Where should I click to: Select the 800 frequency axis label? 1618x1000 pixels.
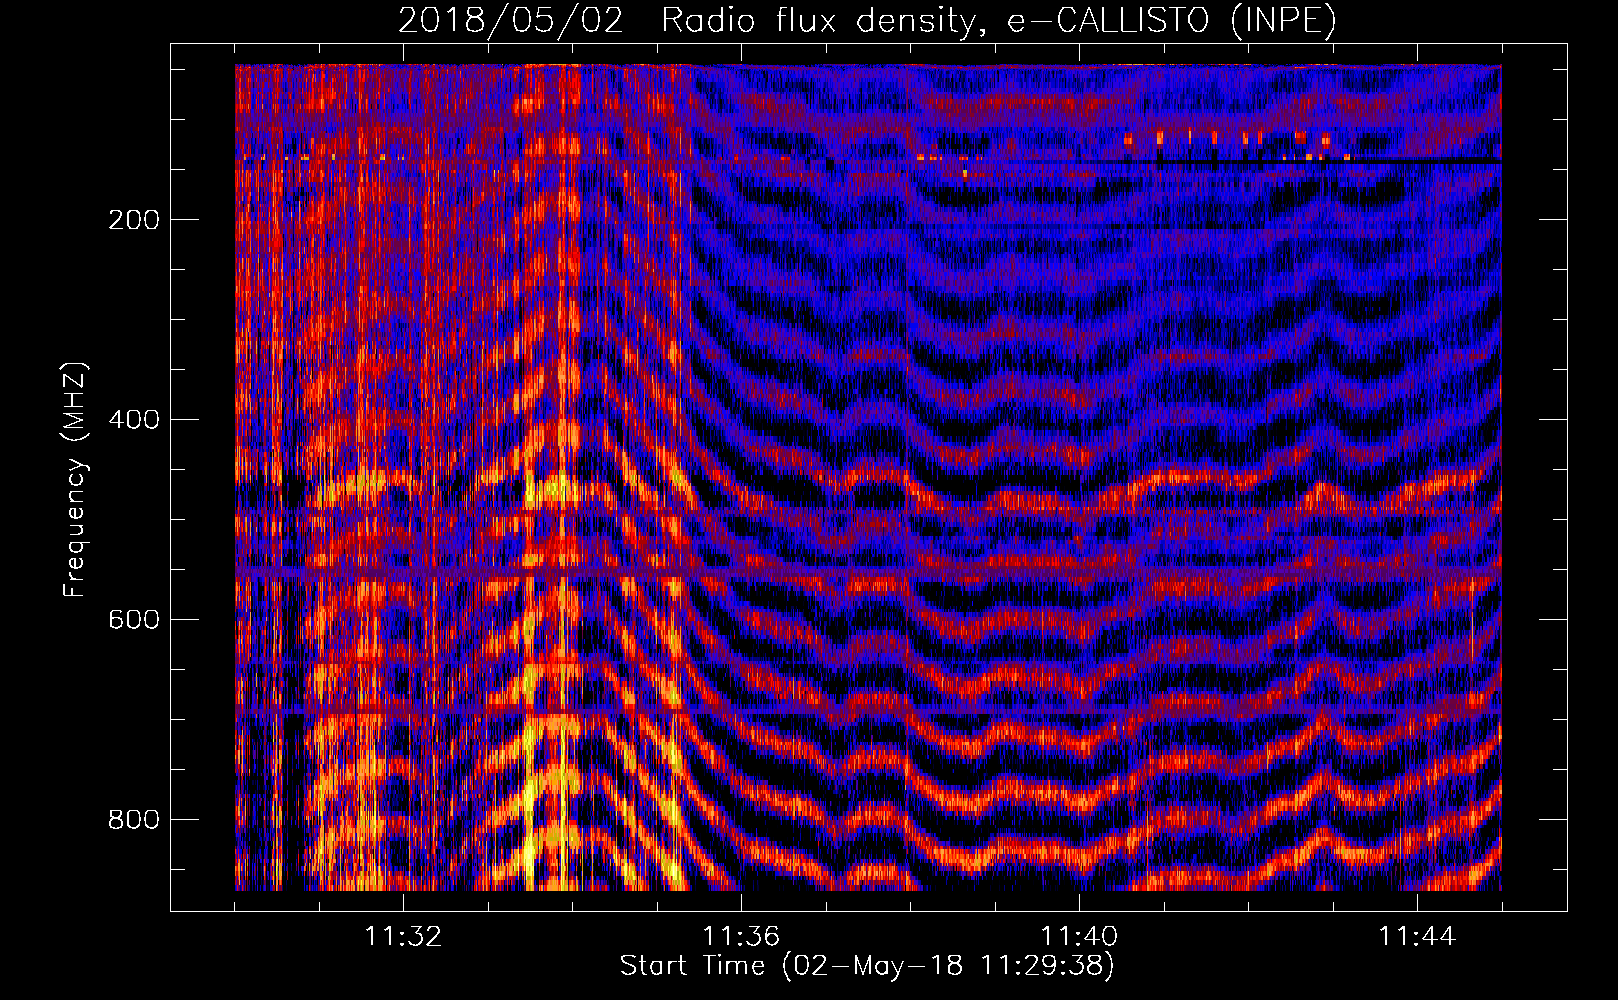point(134,820)
